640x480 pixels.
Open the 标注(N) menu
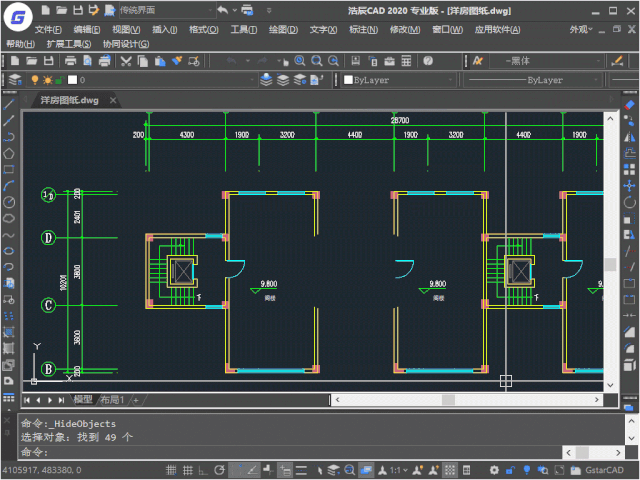coord(362,30)
